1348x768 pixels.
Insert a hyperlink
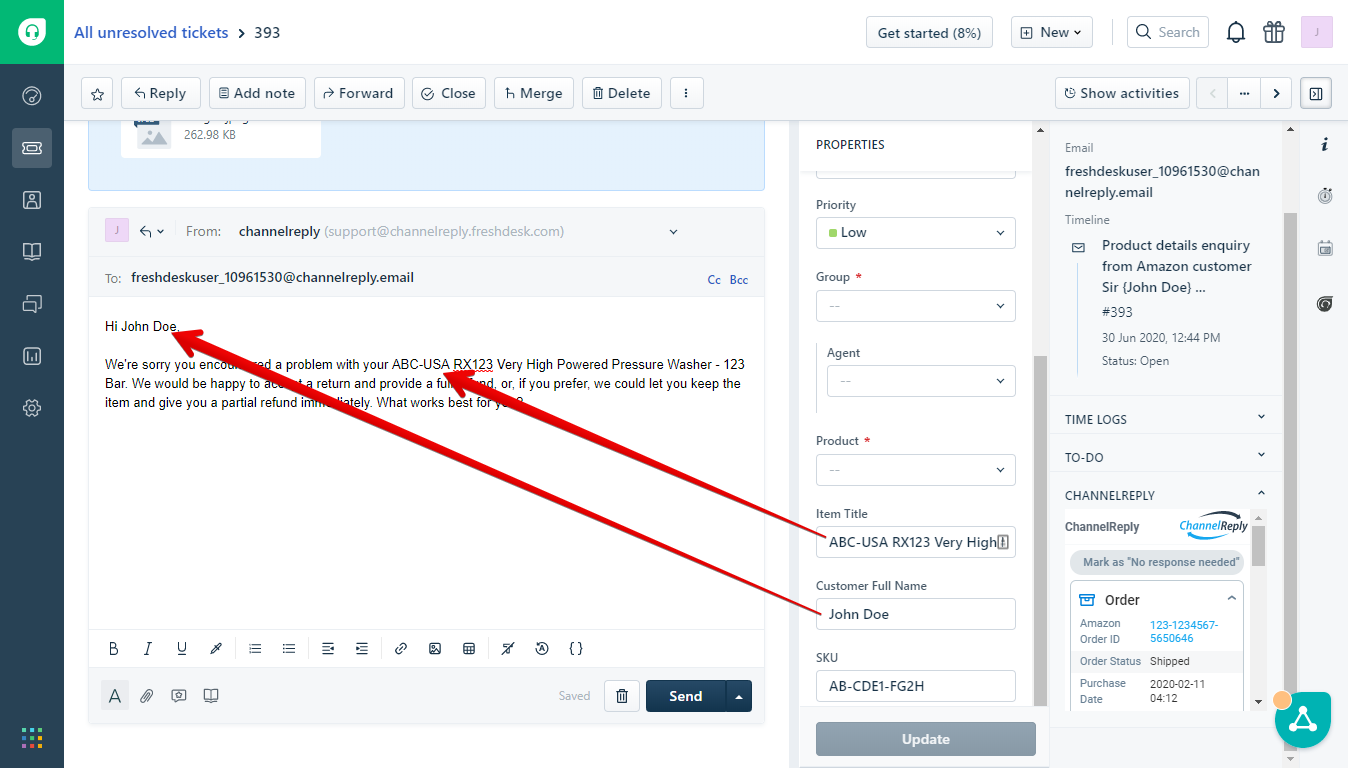pos(401,649)
